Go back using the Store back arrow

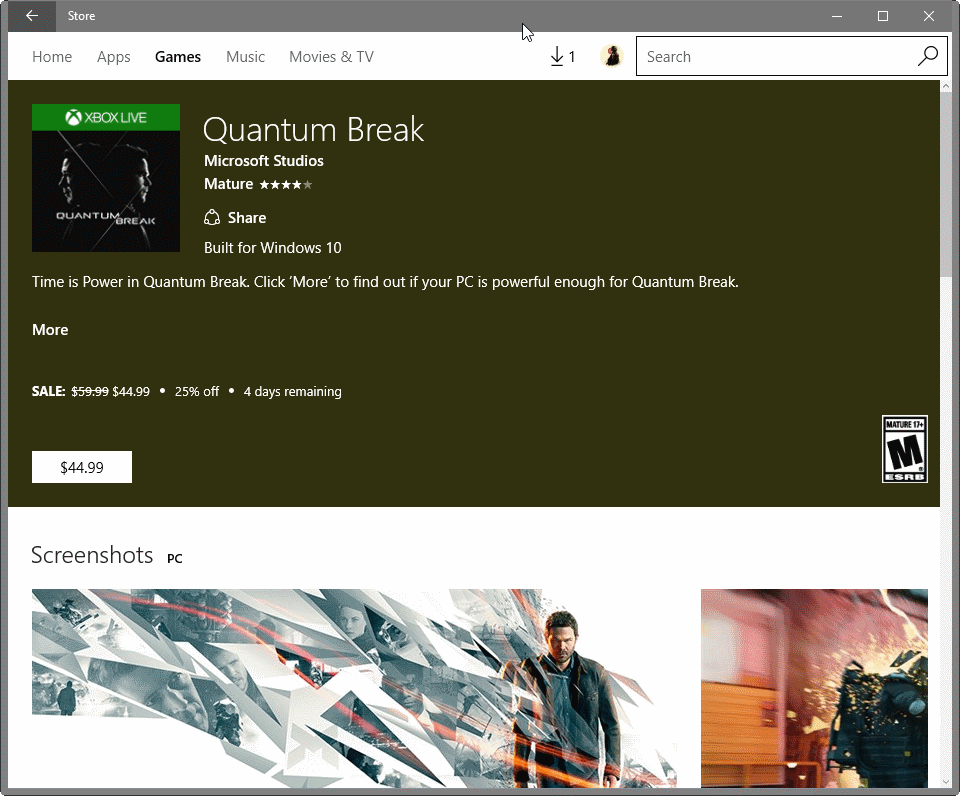pyautogui.click(x=32, y=16)
